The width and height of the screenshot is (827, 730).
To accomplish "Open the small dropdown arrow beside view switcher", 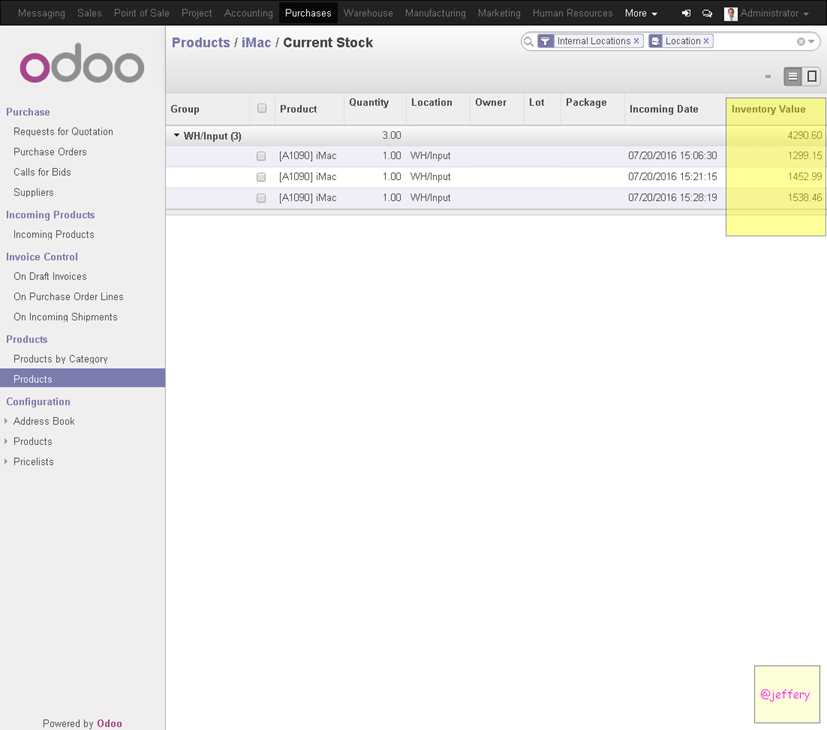I will (x=768, y=77).
